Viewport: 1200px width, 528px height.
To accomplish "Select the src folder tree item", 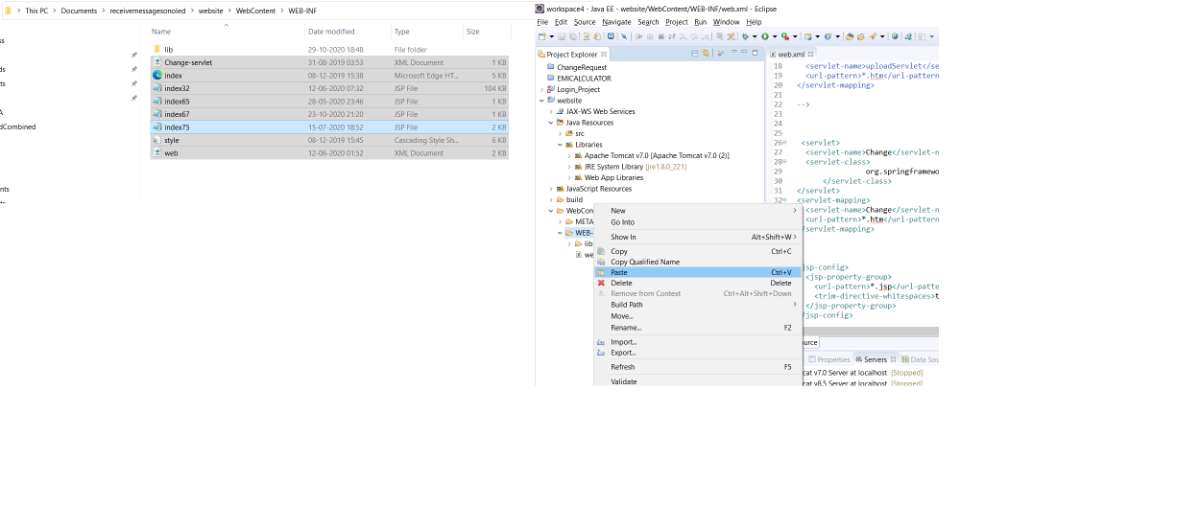I will click(x=579, y=133).
